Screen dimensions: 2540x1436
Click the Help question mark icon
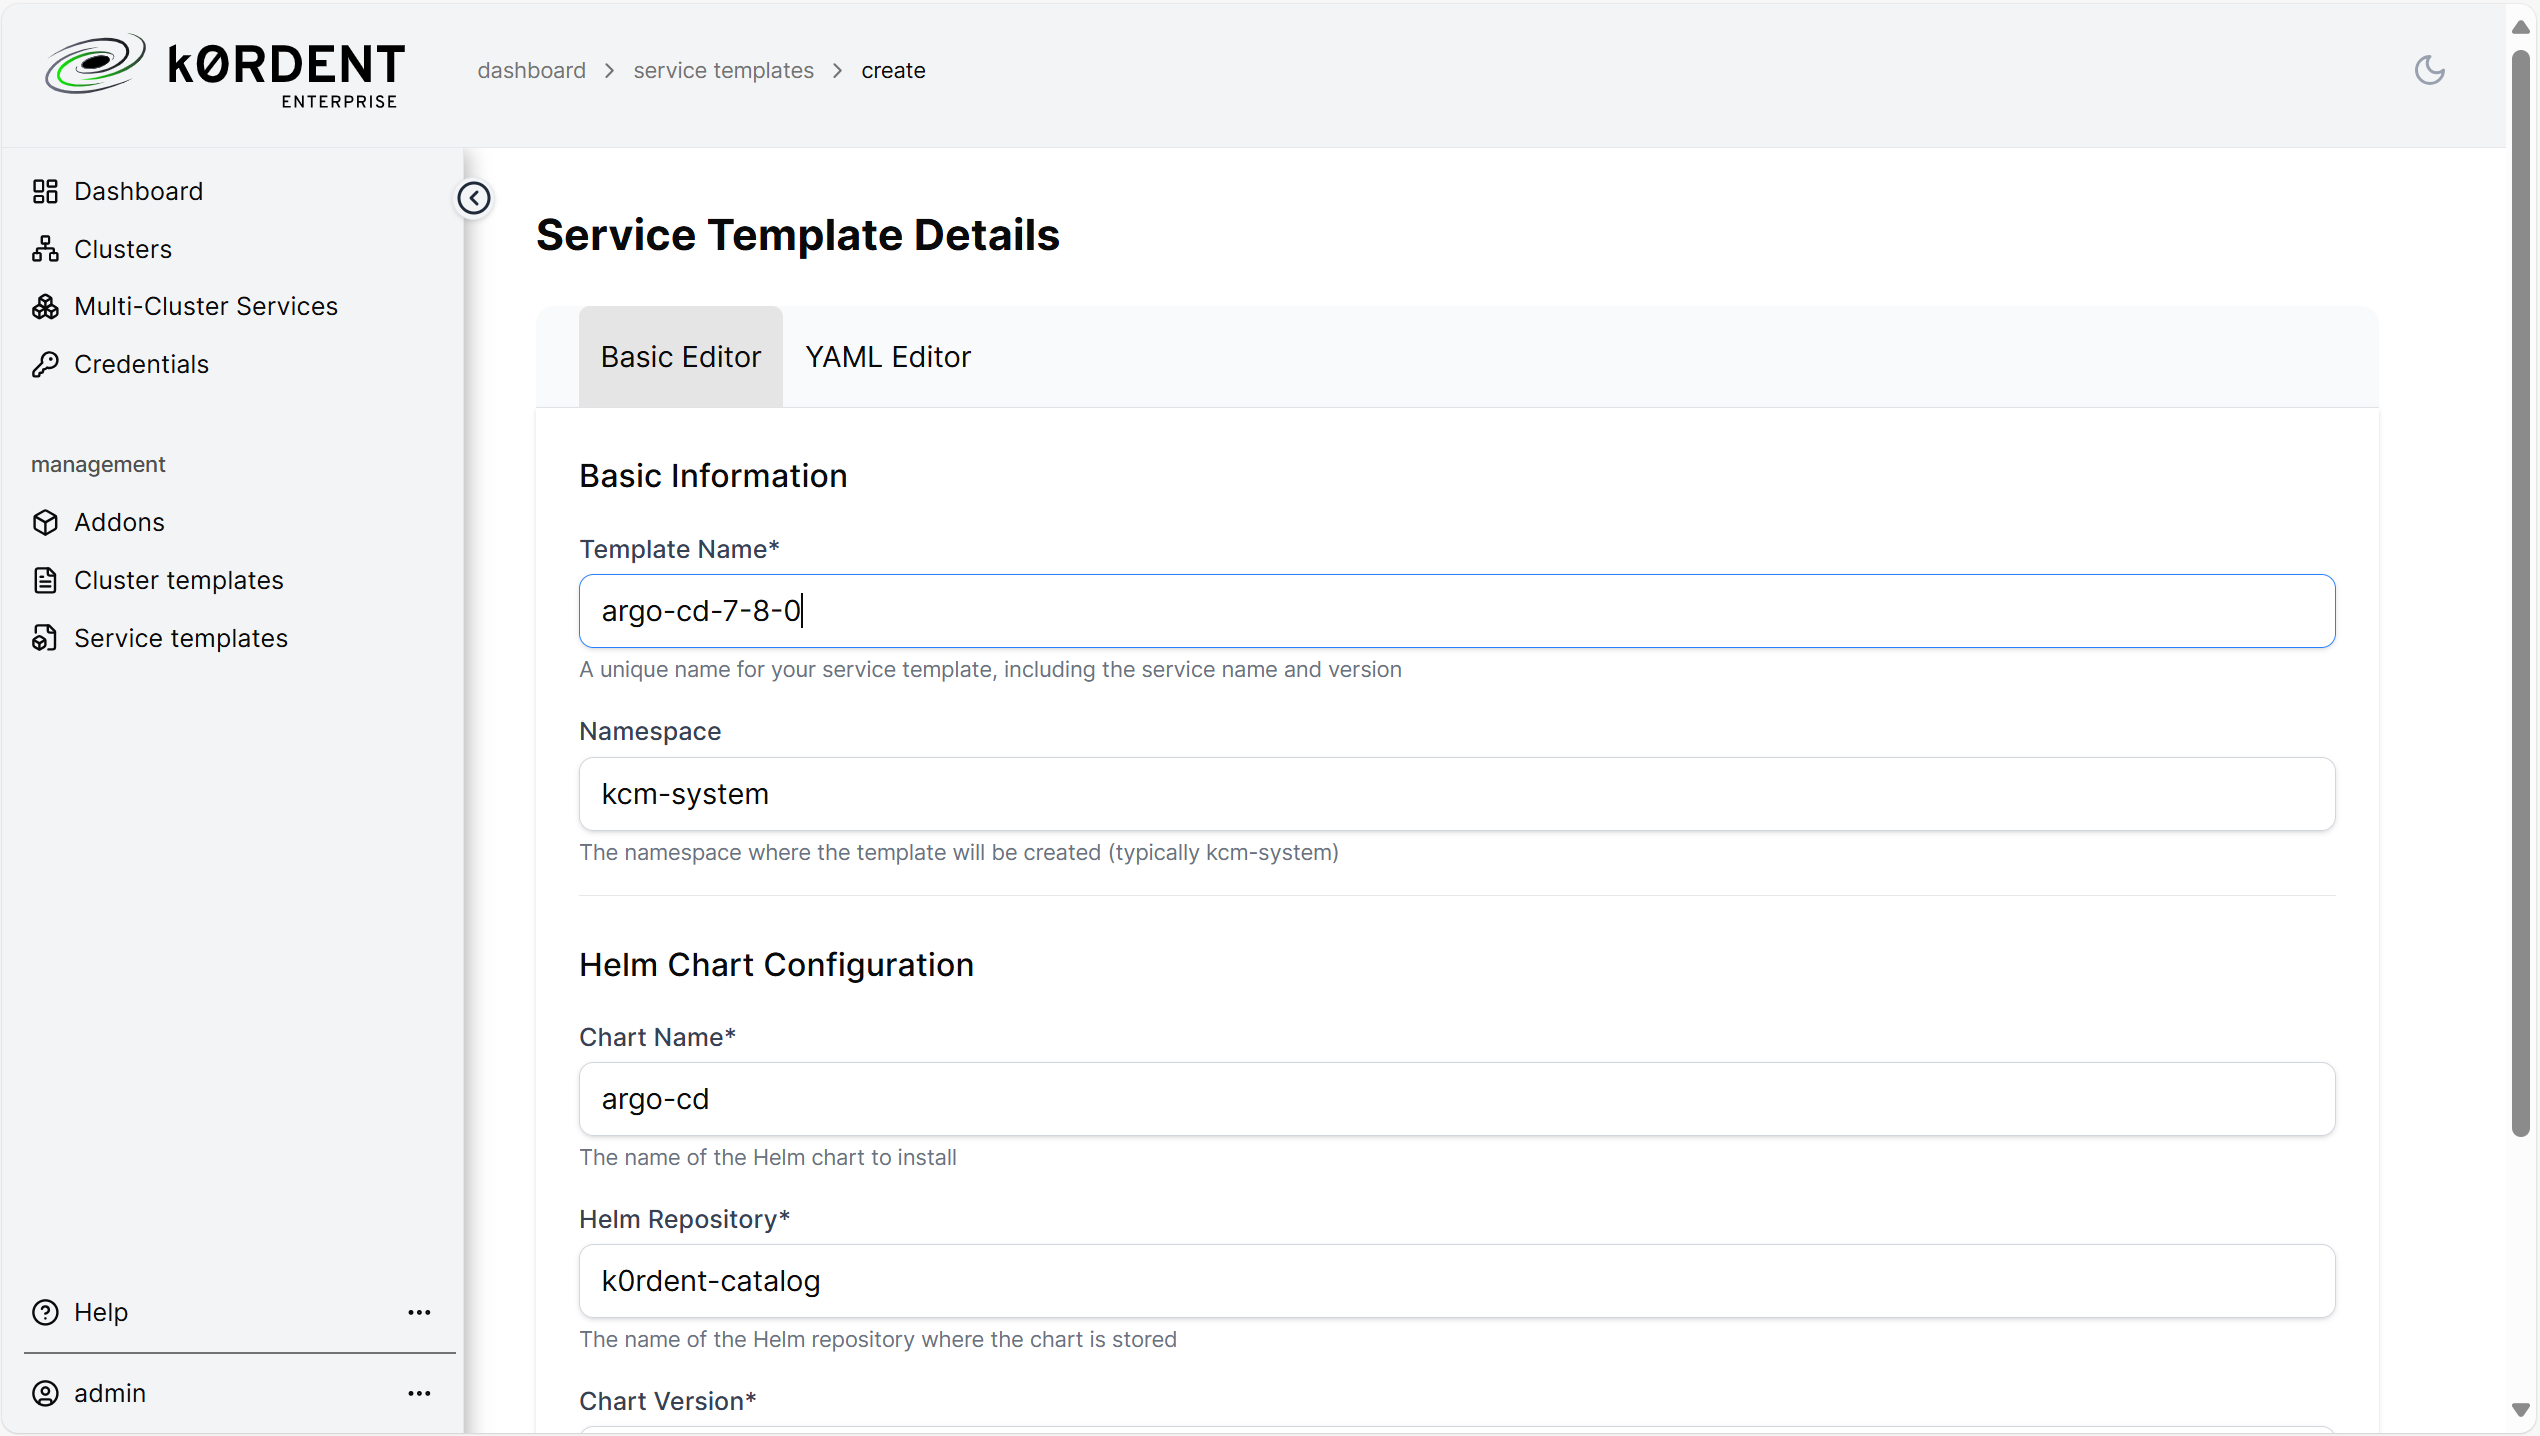[x=45, y=1312]
